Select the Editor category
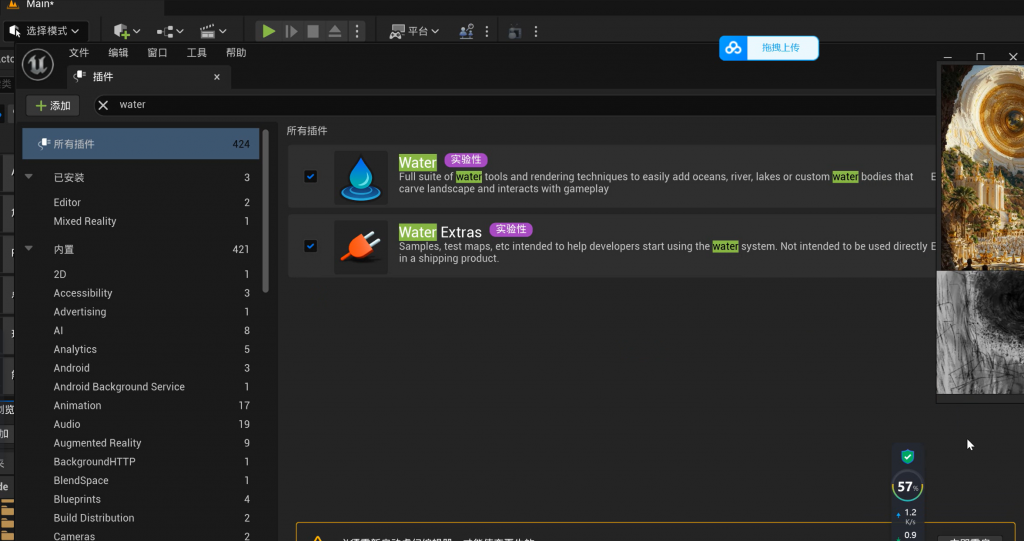 [x=140, y=203]
